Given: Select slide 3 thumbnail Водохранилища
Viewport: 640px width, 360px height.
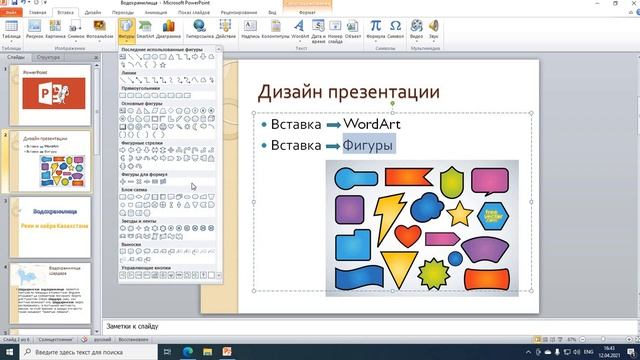Looking at the screenshot, I should pyautogui.click(x=51, y=227).
